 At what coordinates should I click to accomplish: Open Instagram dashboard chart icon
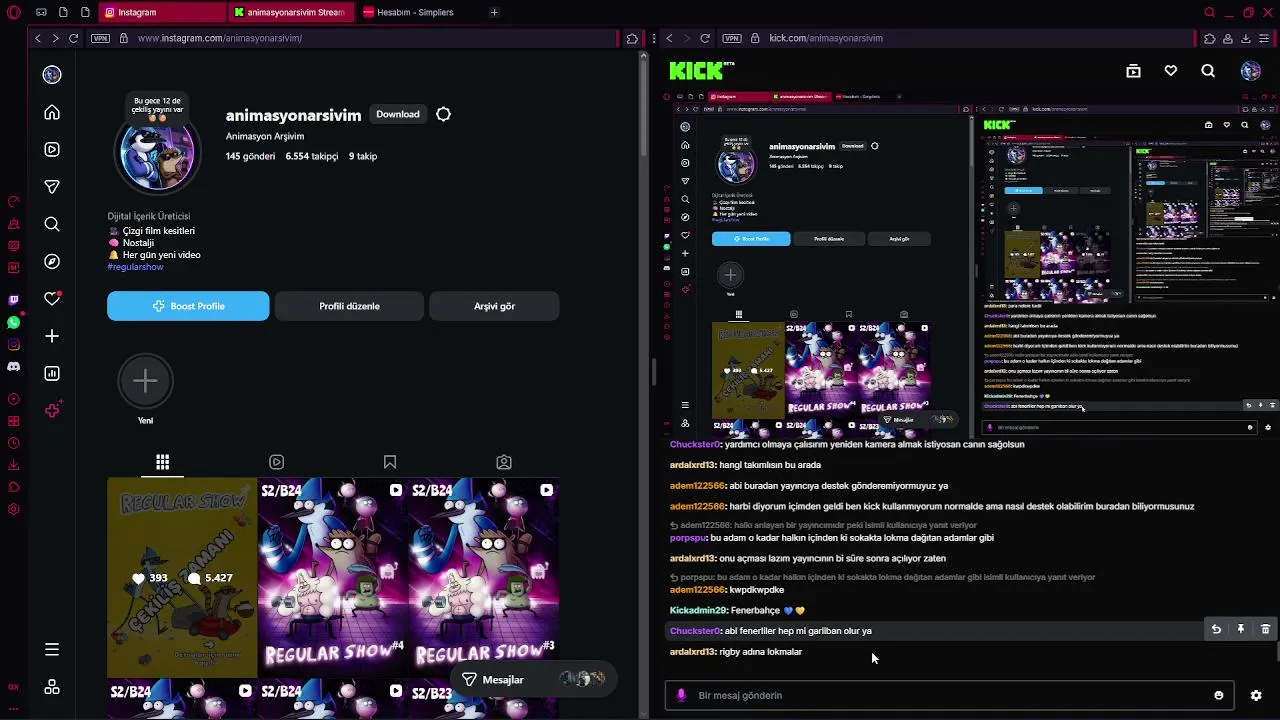click(52, 374)
